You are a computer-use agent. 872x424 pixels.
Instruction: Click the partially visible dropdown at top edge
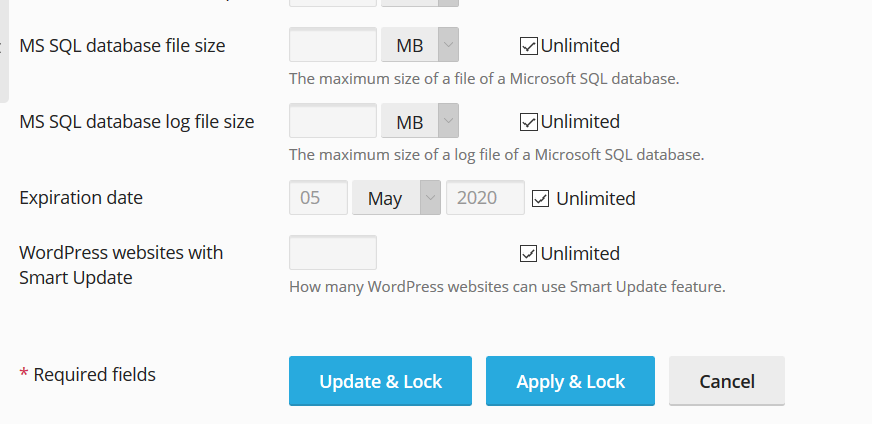tap(420, 3)
